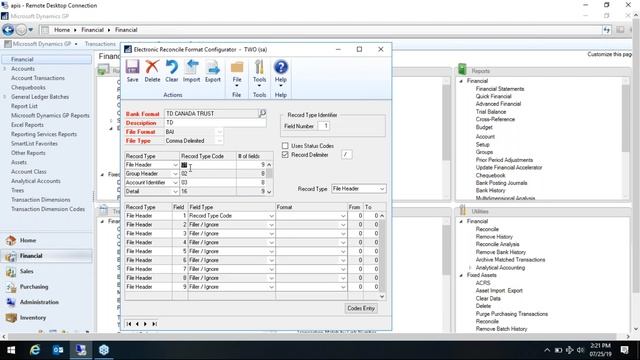Click Home in breadcrumb
640x360 pixels.
[x=62, y=30]
